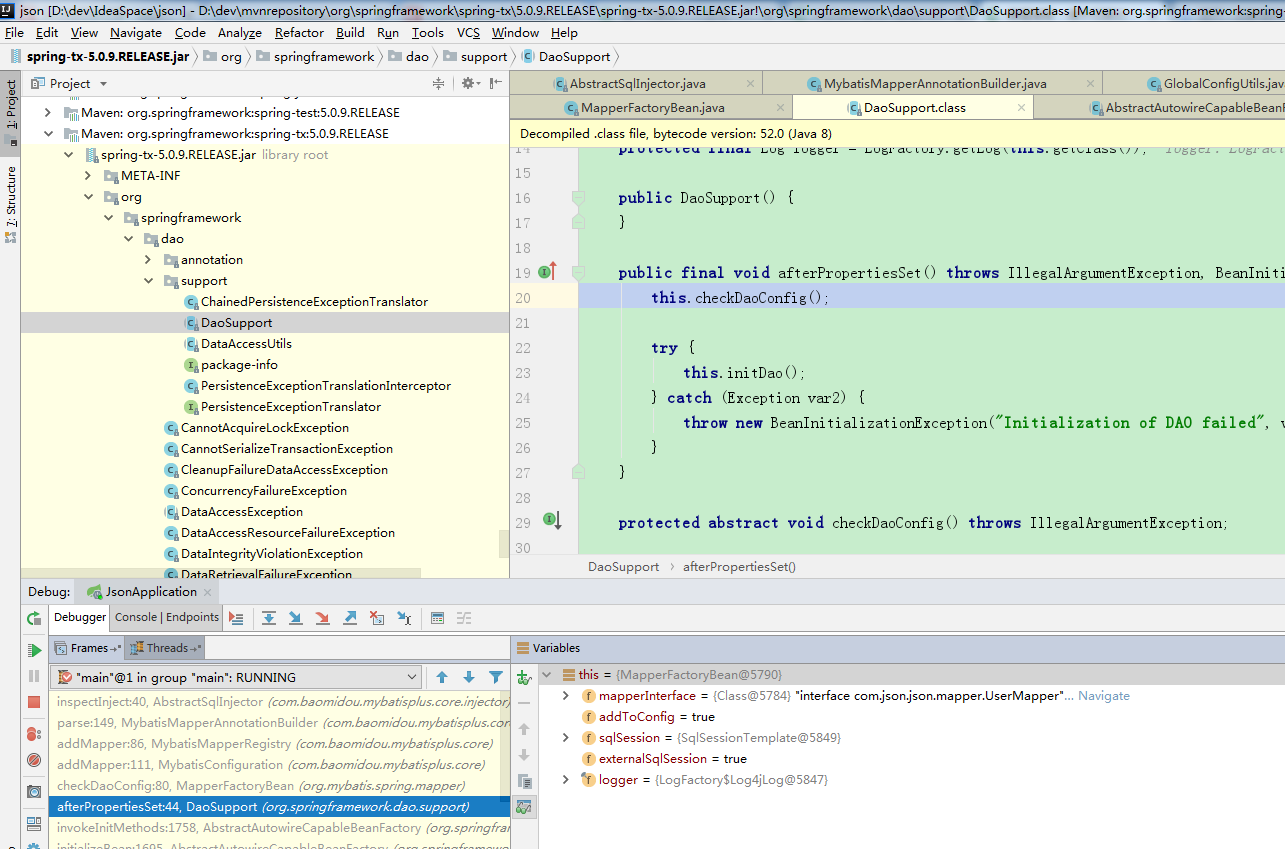This screenshot has width=1285, height=849.
Task: Show execution point in debugger toolbar
Action: 236,618
